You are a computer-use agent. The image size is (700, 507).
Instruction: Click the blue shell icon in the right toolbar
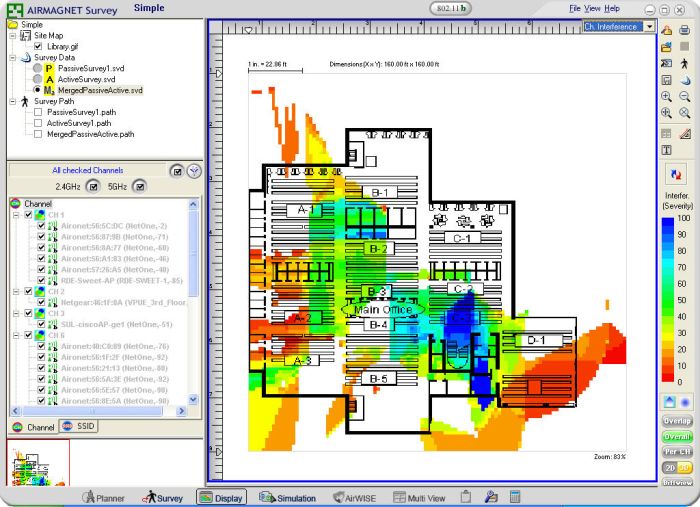tap(684, 80)
